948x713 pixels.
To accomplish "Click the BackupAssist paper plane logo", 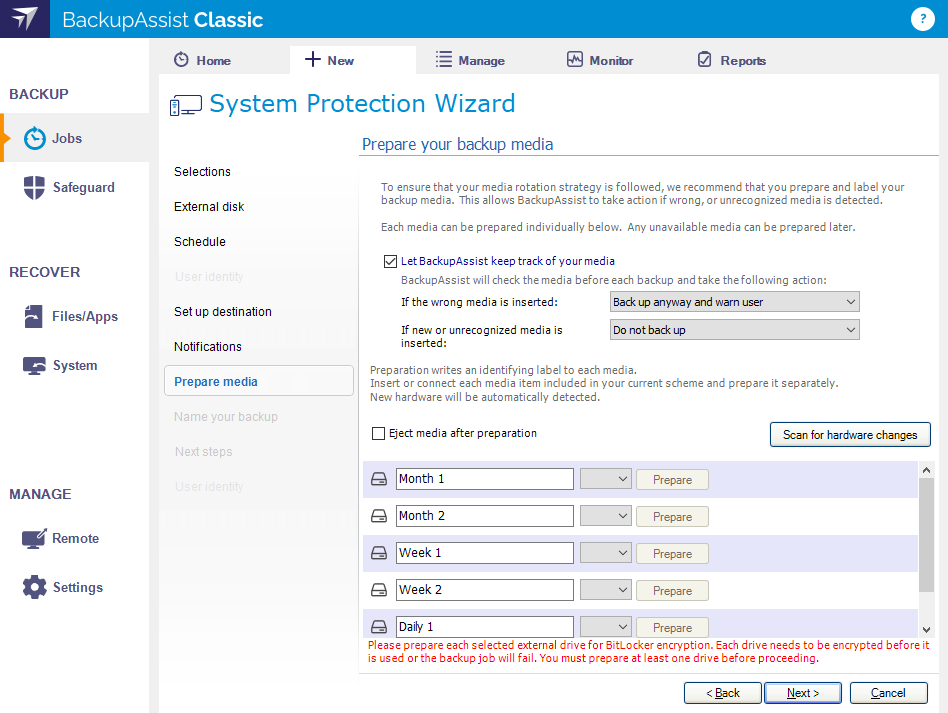I will [x=25, y=19].
